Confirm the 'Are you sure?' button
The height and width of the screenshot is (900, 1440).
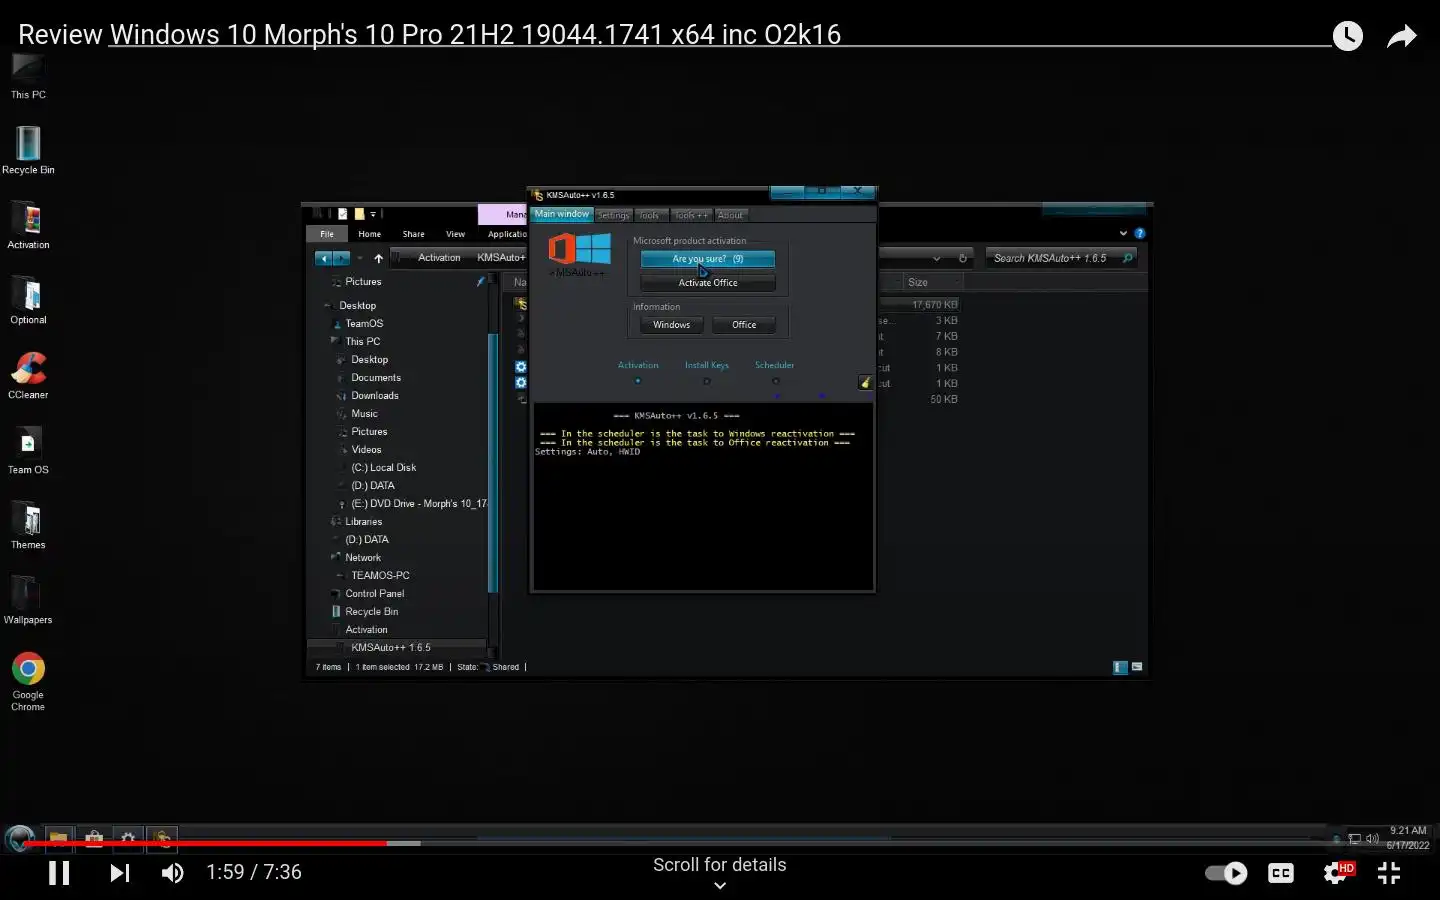click(x=708, y=259)
